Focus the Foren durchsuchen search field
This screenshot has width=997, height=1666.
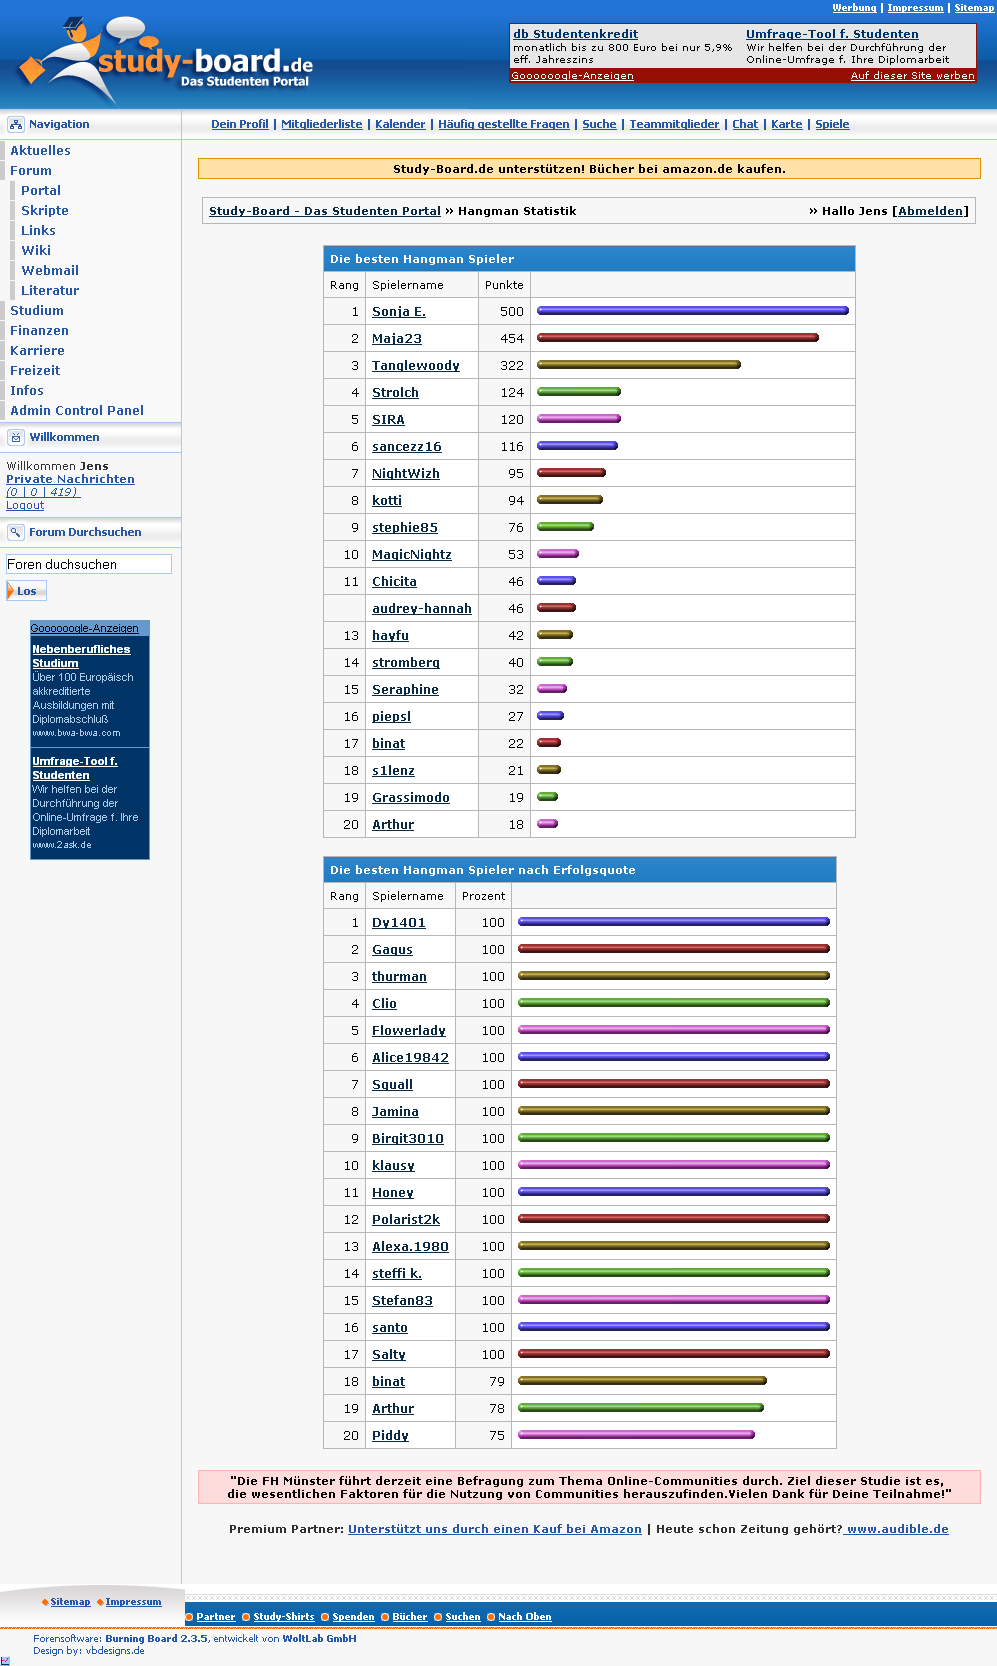(x=88, y=565)
